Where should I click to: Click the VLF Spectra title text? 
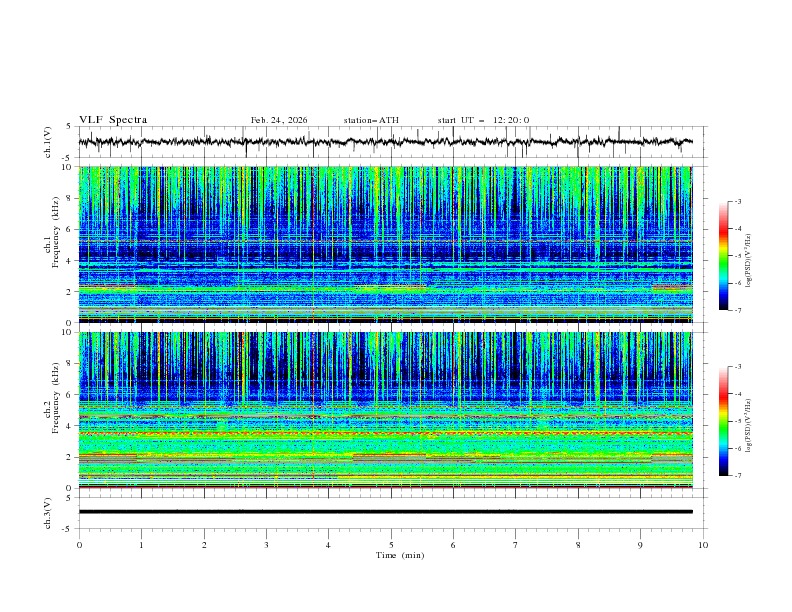pos(113,120)
